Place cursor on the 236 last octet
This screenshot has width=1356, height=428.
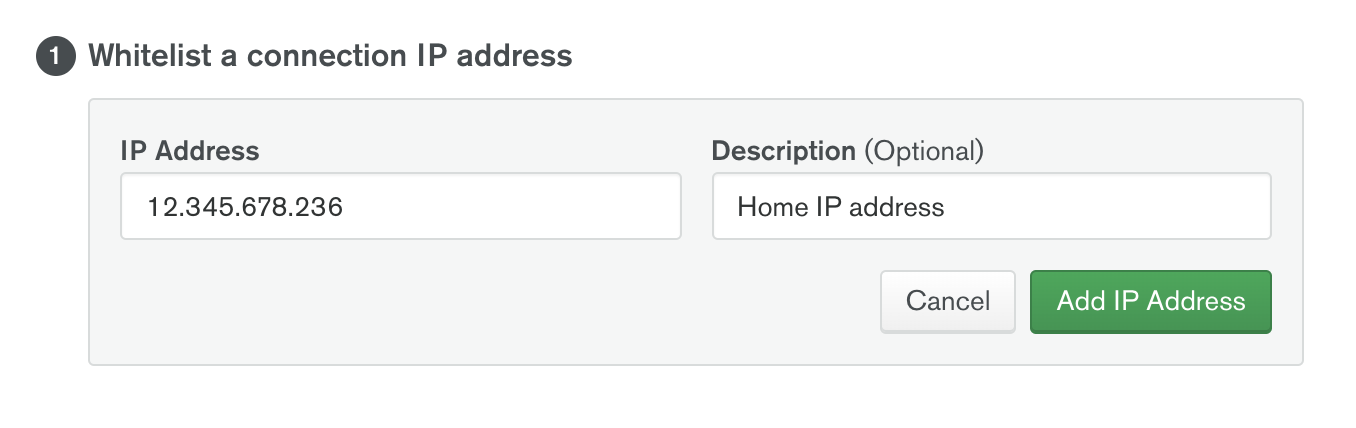(x=319, y=207)
